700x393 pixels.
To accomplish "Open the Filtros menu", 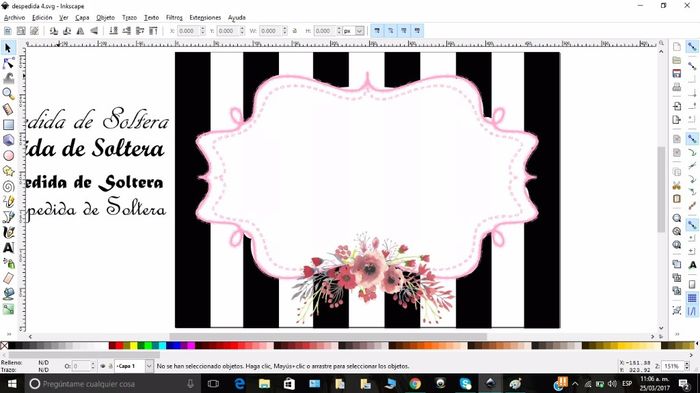I will pyautogui.click(x=174, y=17).
